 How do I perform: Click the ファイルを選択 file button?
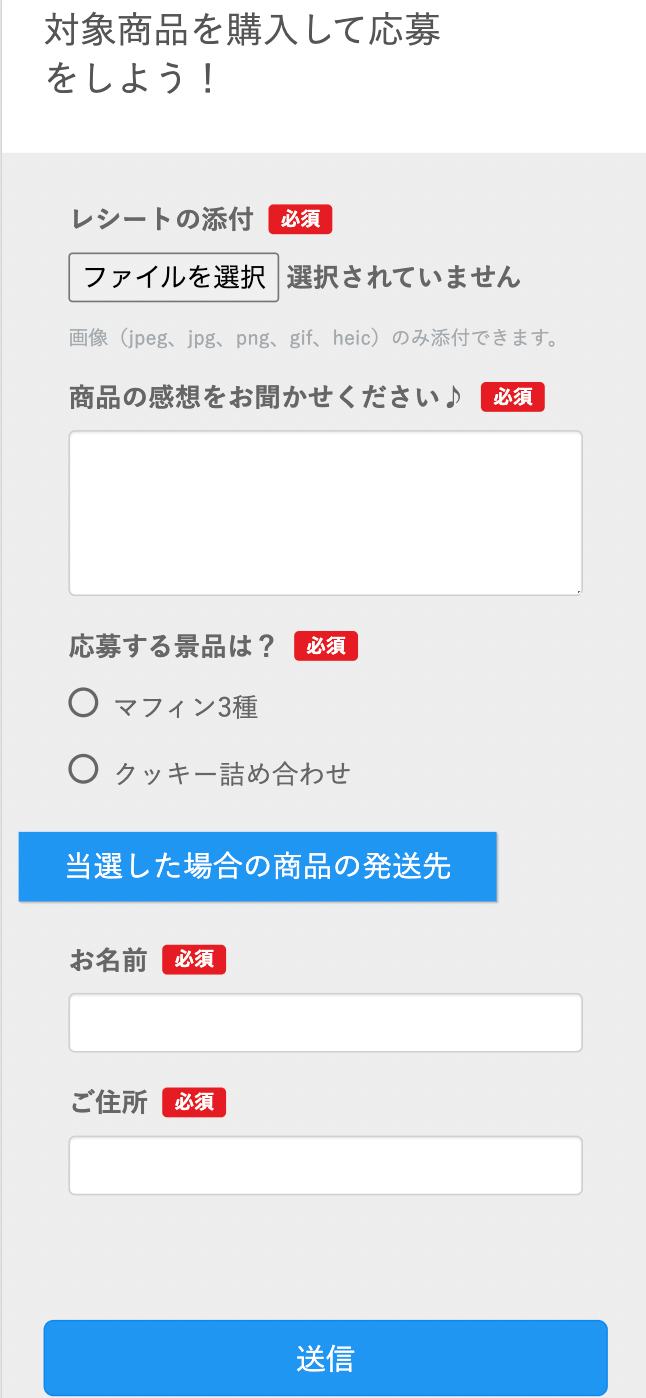point(173,277)
